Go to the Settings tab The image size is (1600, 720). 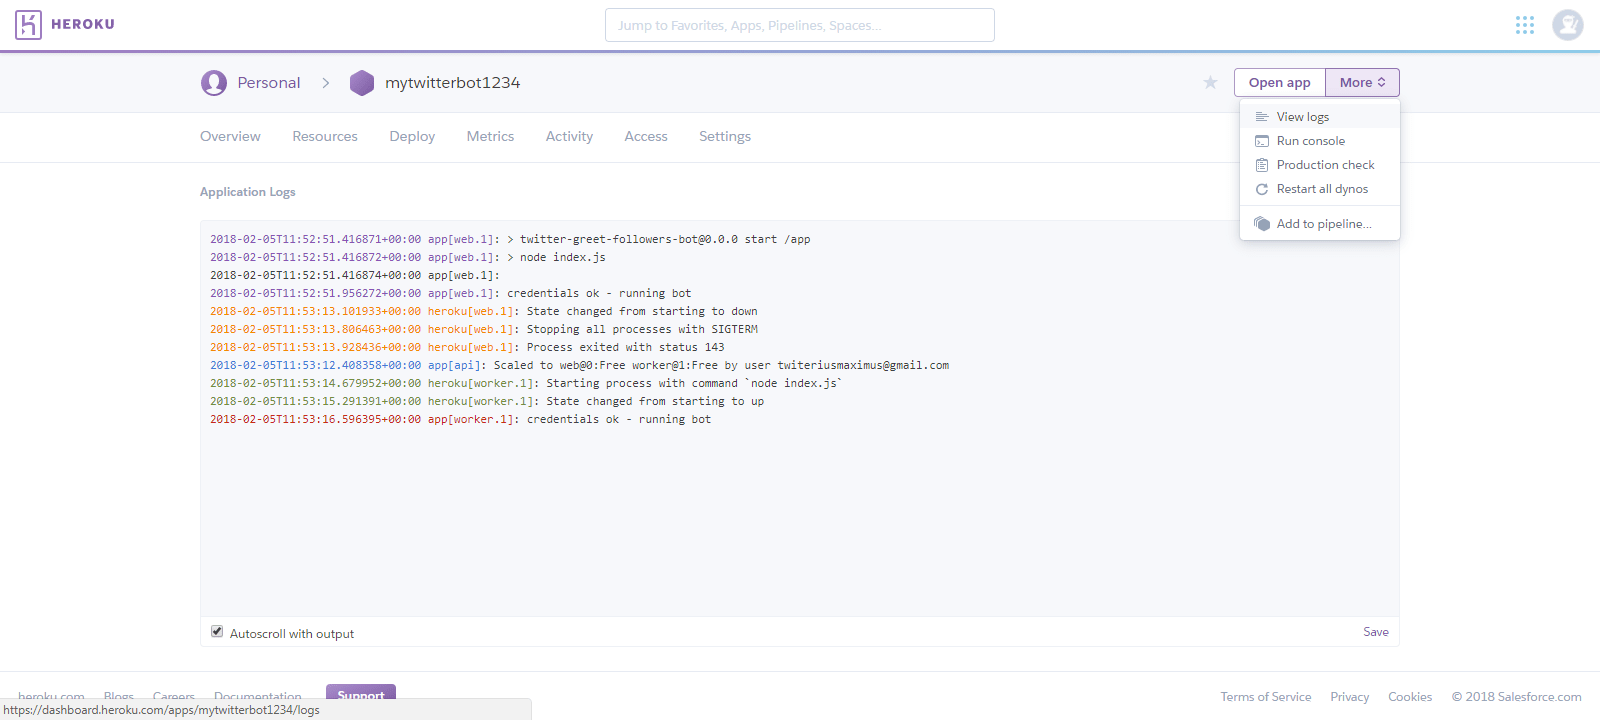click(725, 136)
